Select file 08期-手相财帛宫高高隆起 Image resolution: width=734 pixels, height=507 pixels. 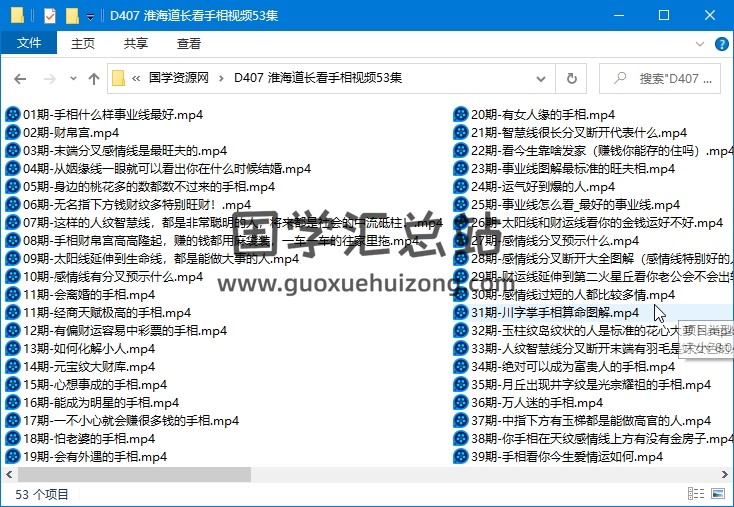(x=212, y=241)
